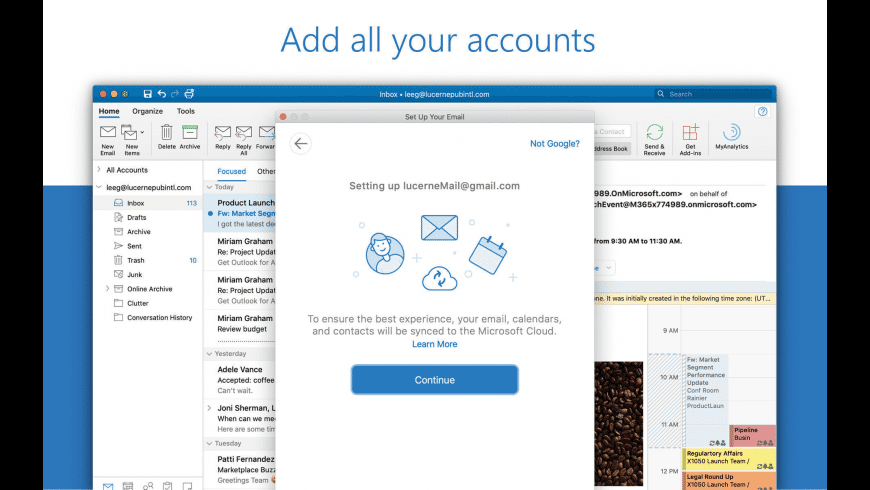Viewport: 870px width, 490px height.
Task: Collapse the leeg@lucernepubintl.com account tree
Action: point(99,187)
